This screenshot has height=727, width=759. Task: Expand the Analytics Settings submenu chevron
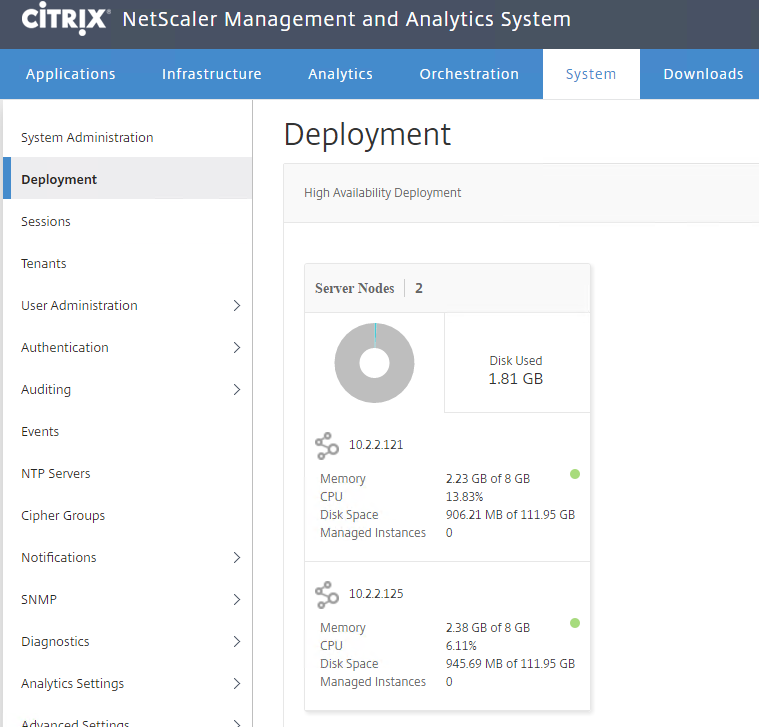pos(237,683)
